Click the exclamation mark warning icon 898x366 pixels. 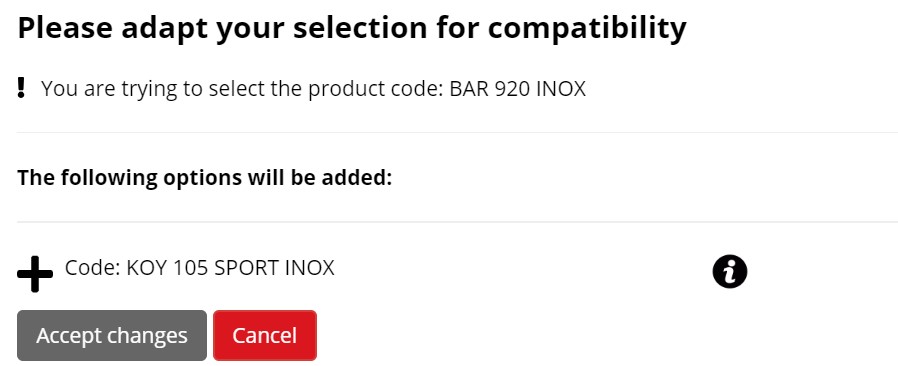pos(21,88)
